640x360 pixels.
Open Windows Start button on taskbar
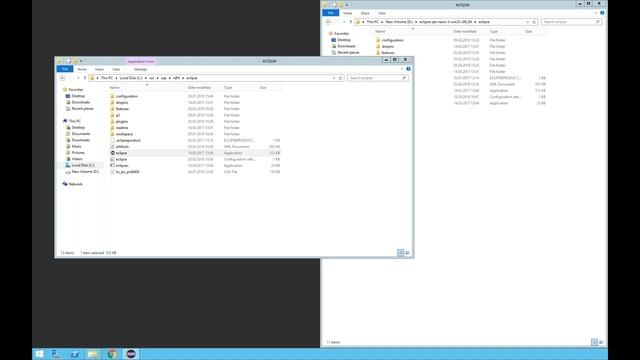pyautogui.click(x=39, y=354)
